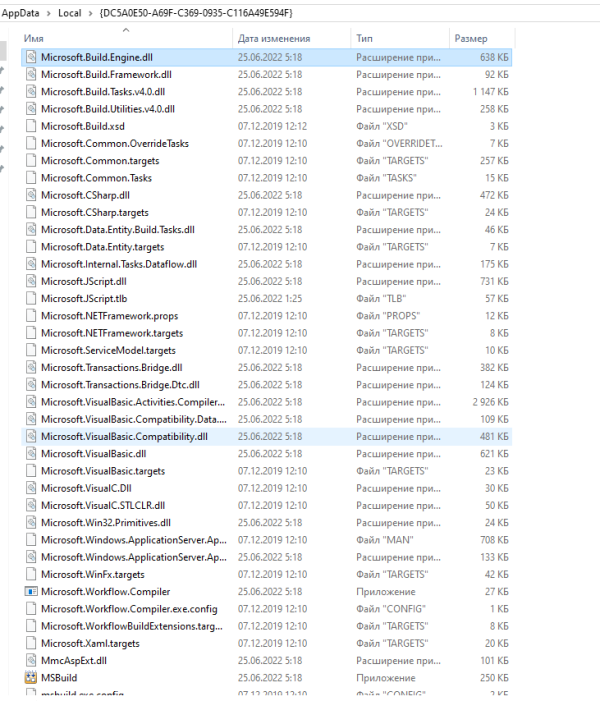
Task: Click the 2 926 КБ size value
Action: 490,402
